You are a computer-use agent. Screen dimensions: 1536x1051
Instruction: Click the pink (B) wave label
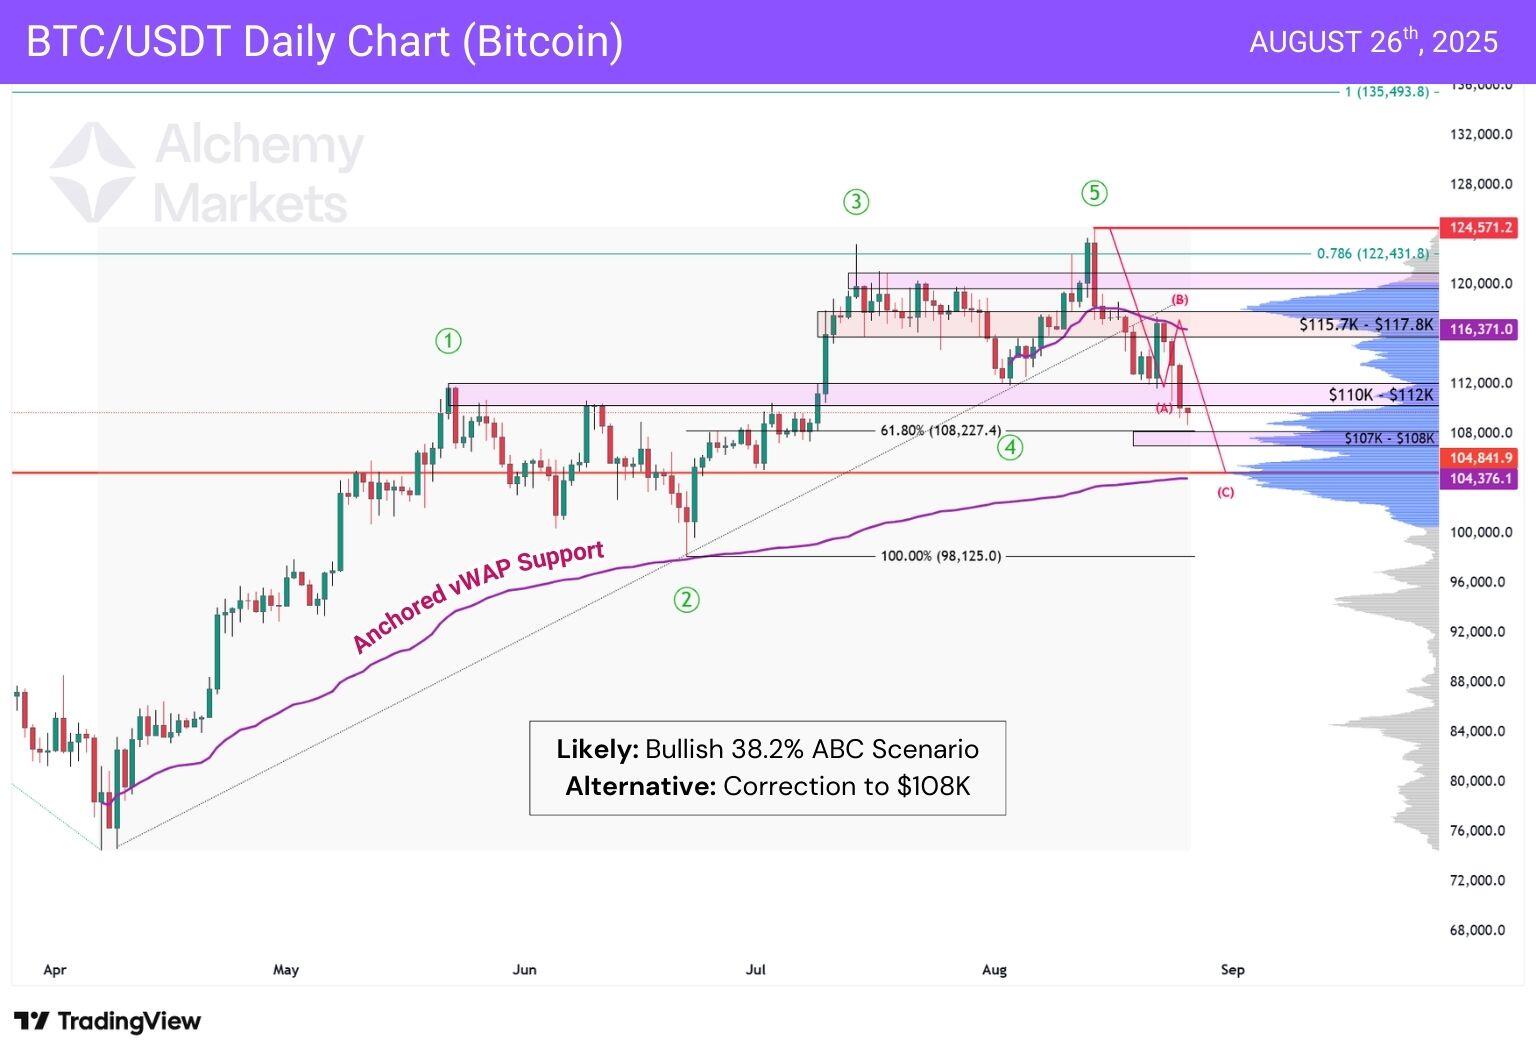tap(1179, 299)
